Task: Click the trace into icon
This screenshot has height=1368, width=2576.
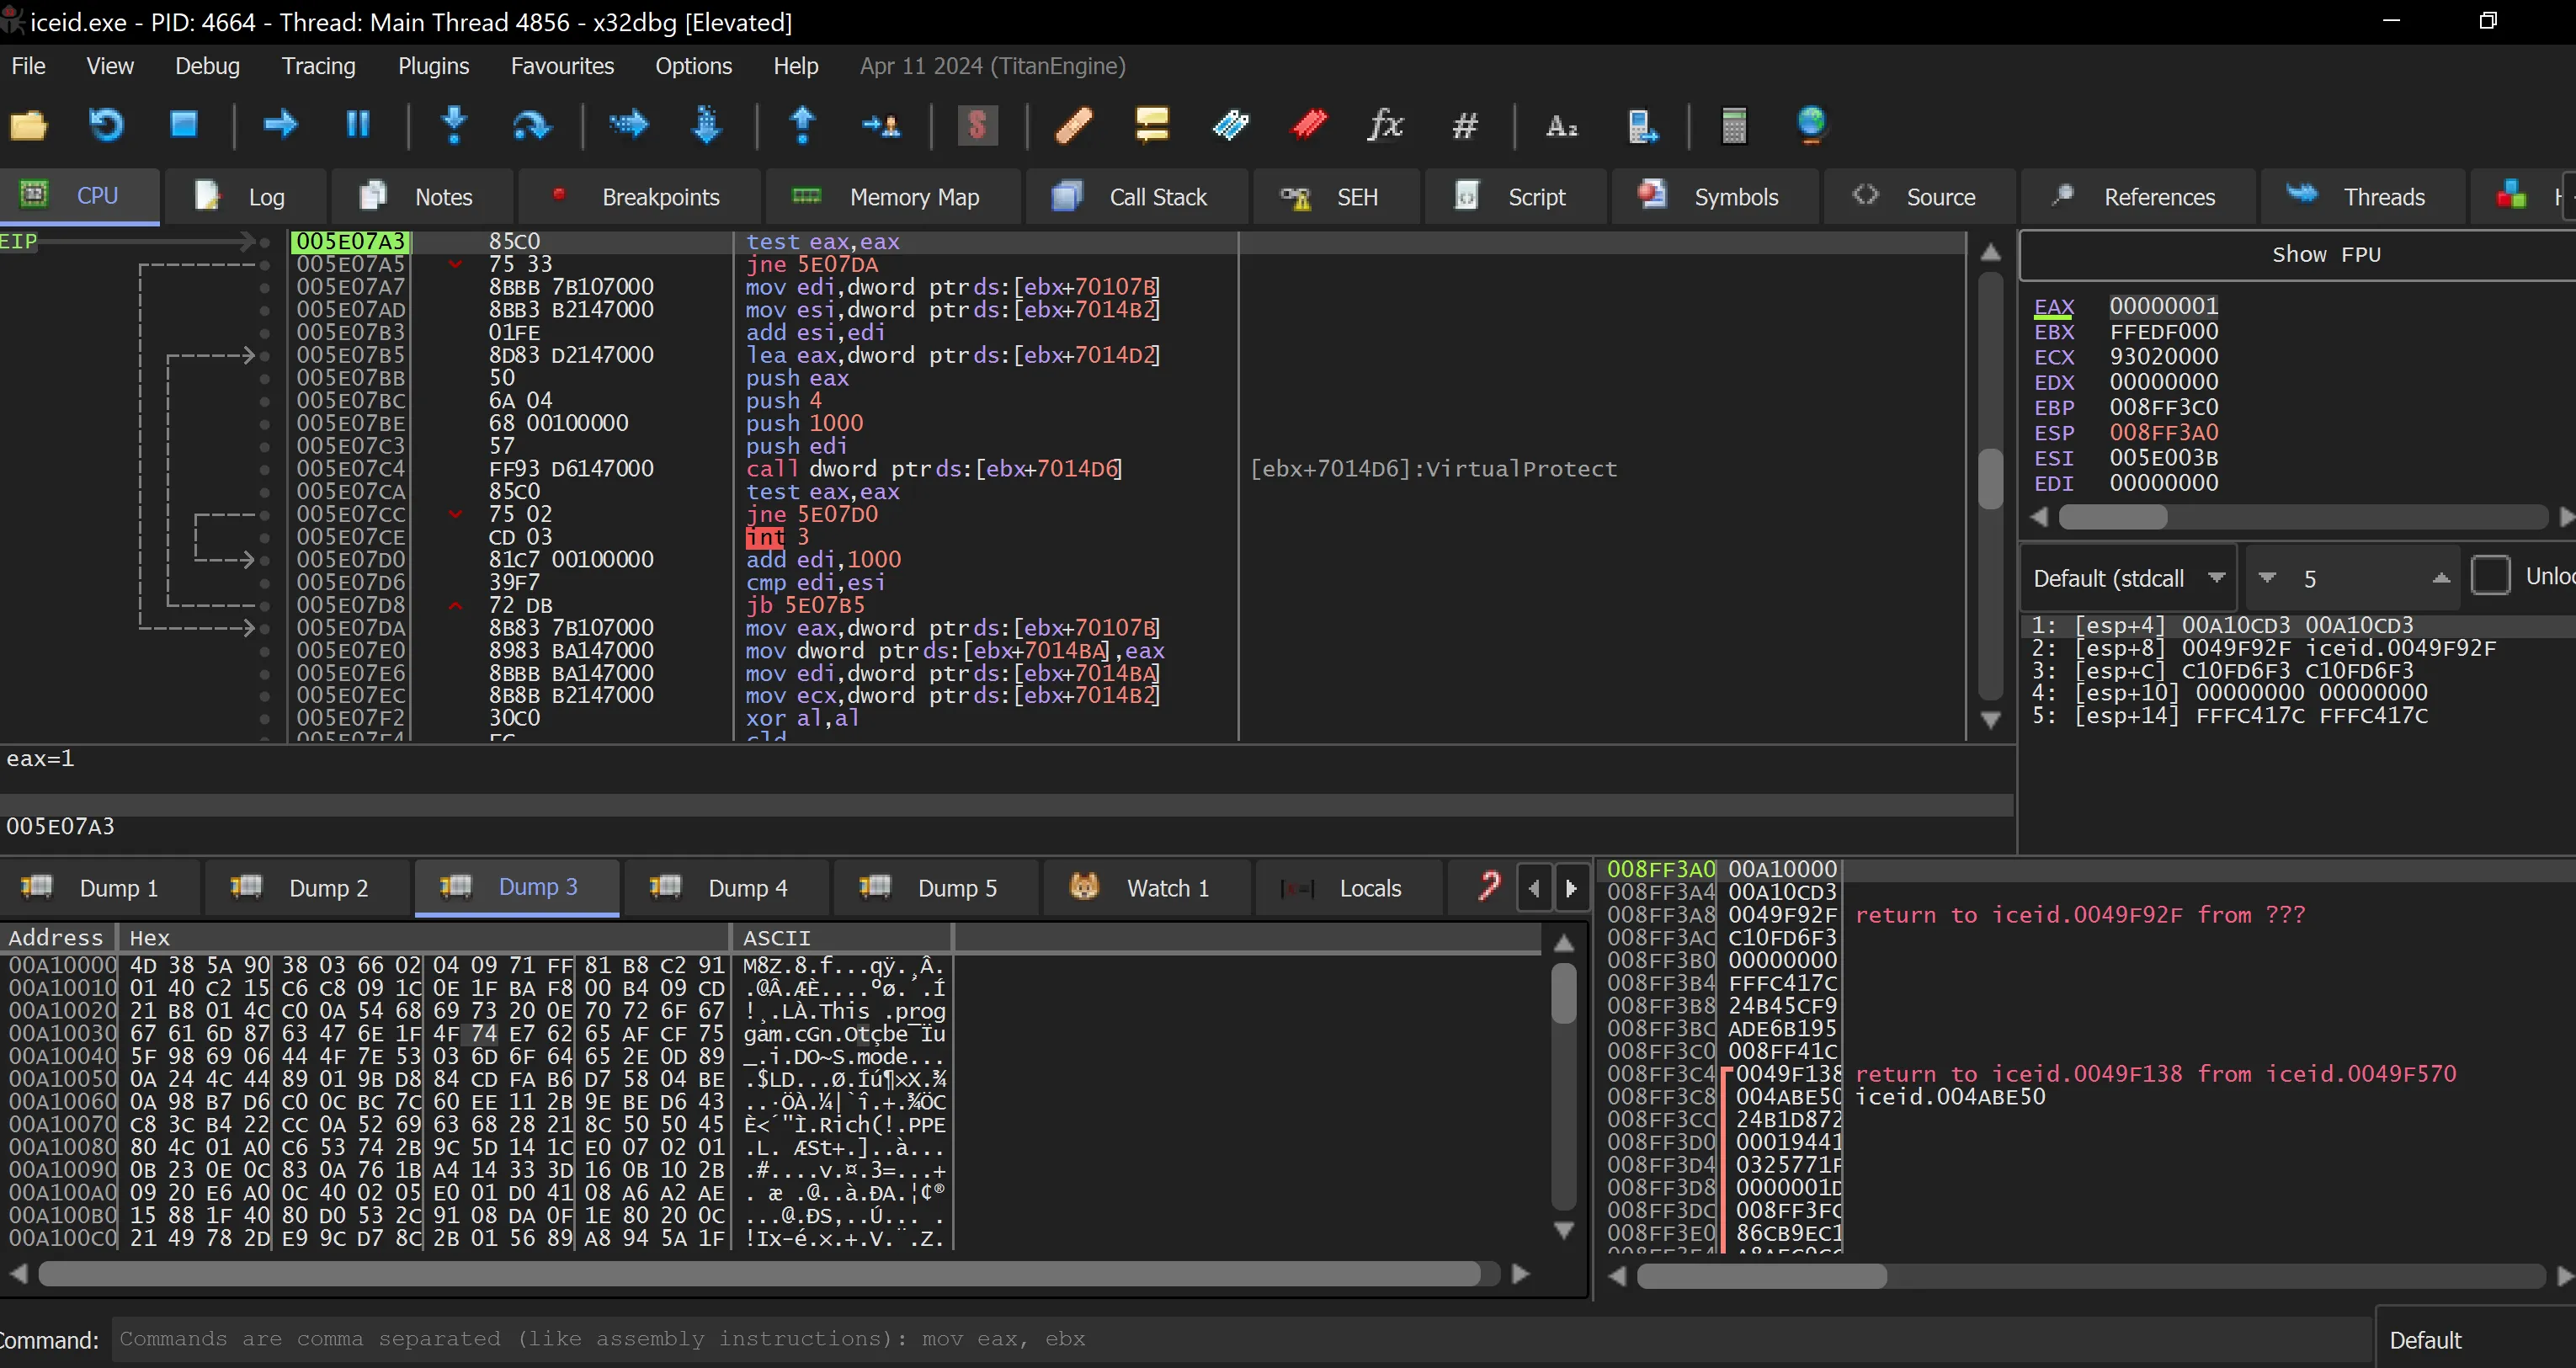Action: (x=628, y=125)
